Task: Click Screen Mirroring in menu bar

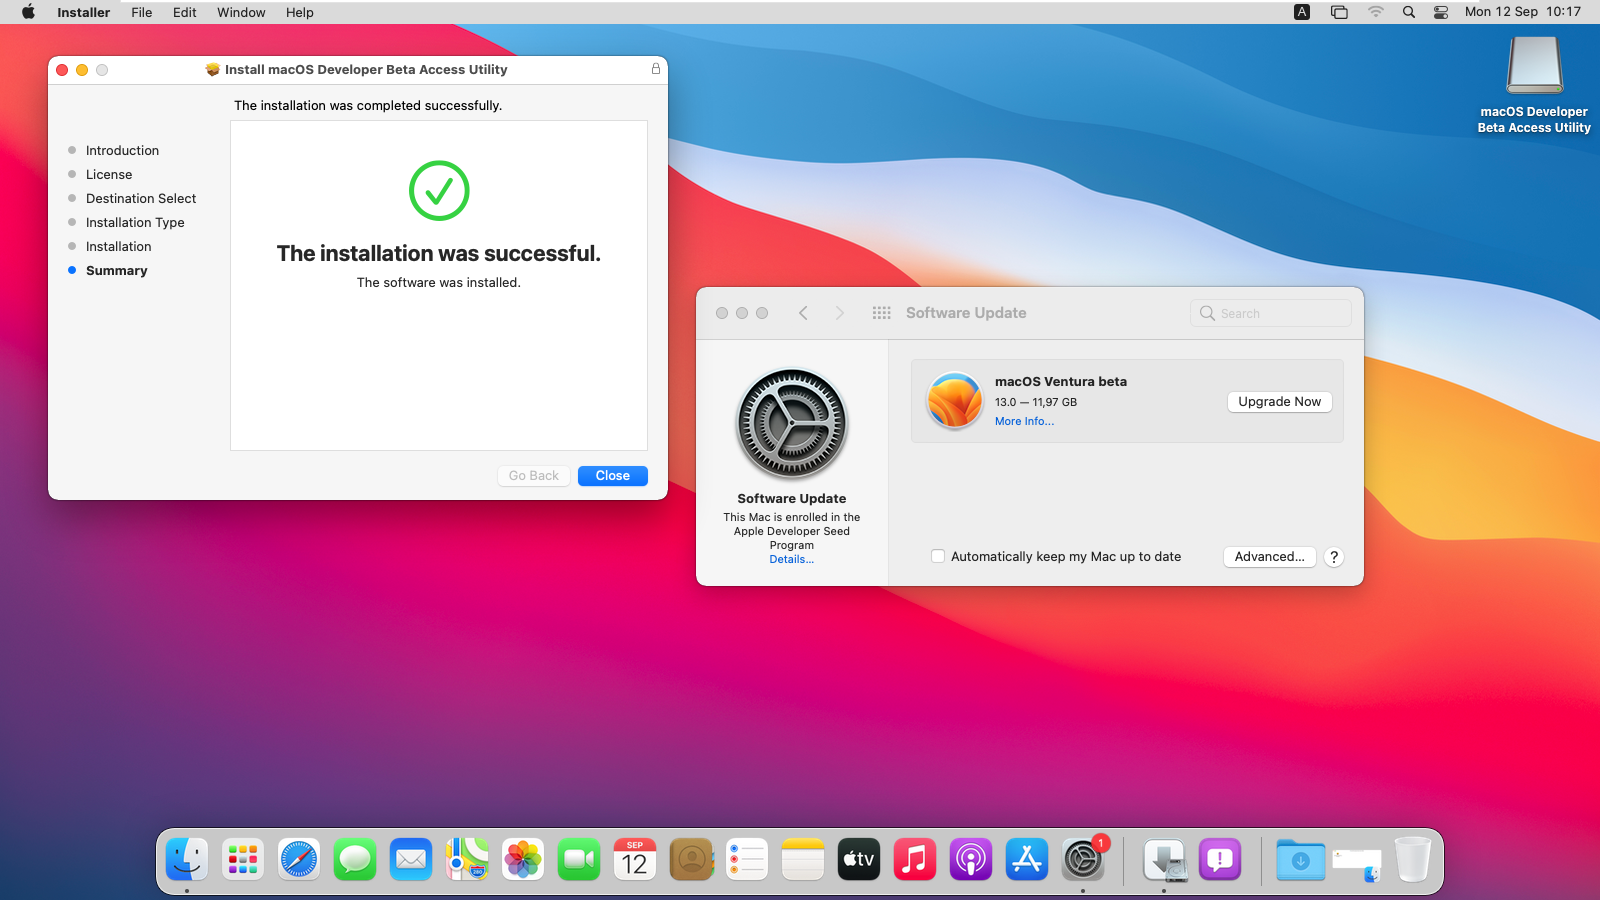Action: 1339,12
